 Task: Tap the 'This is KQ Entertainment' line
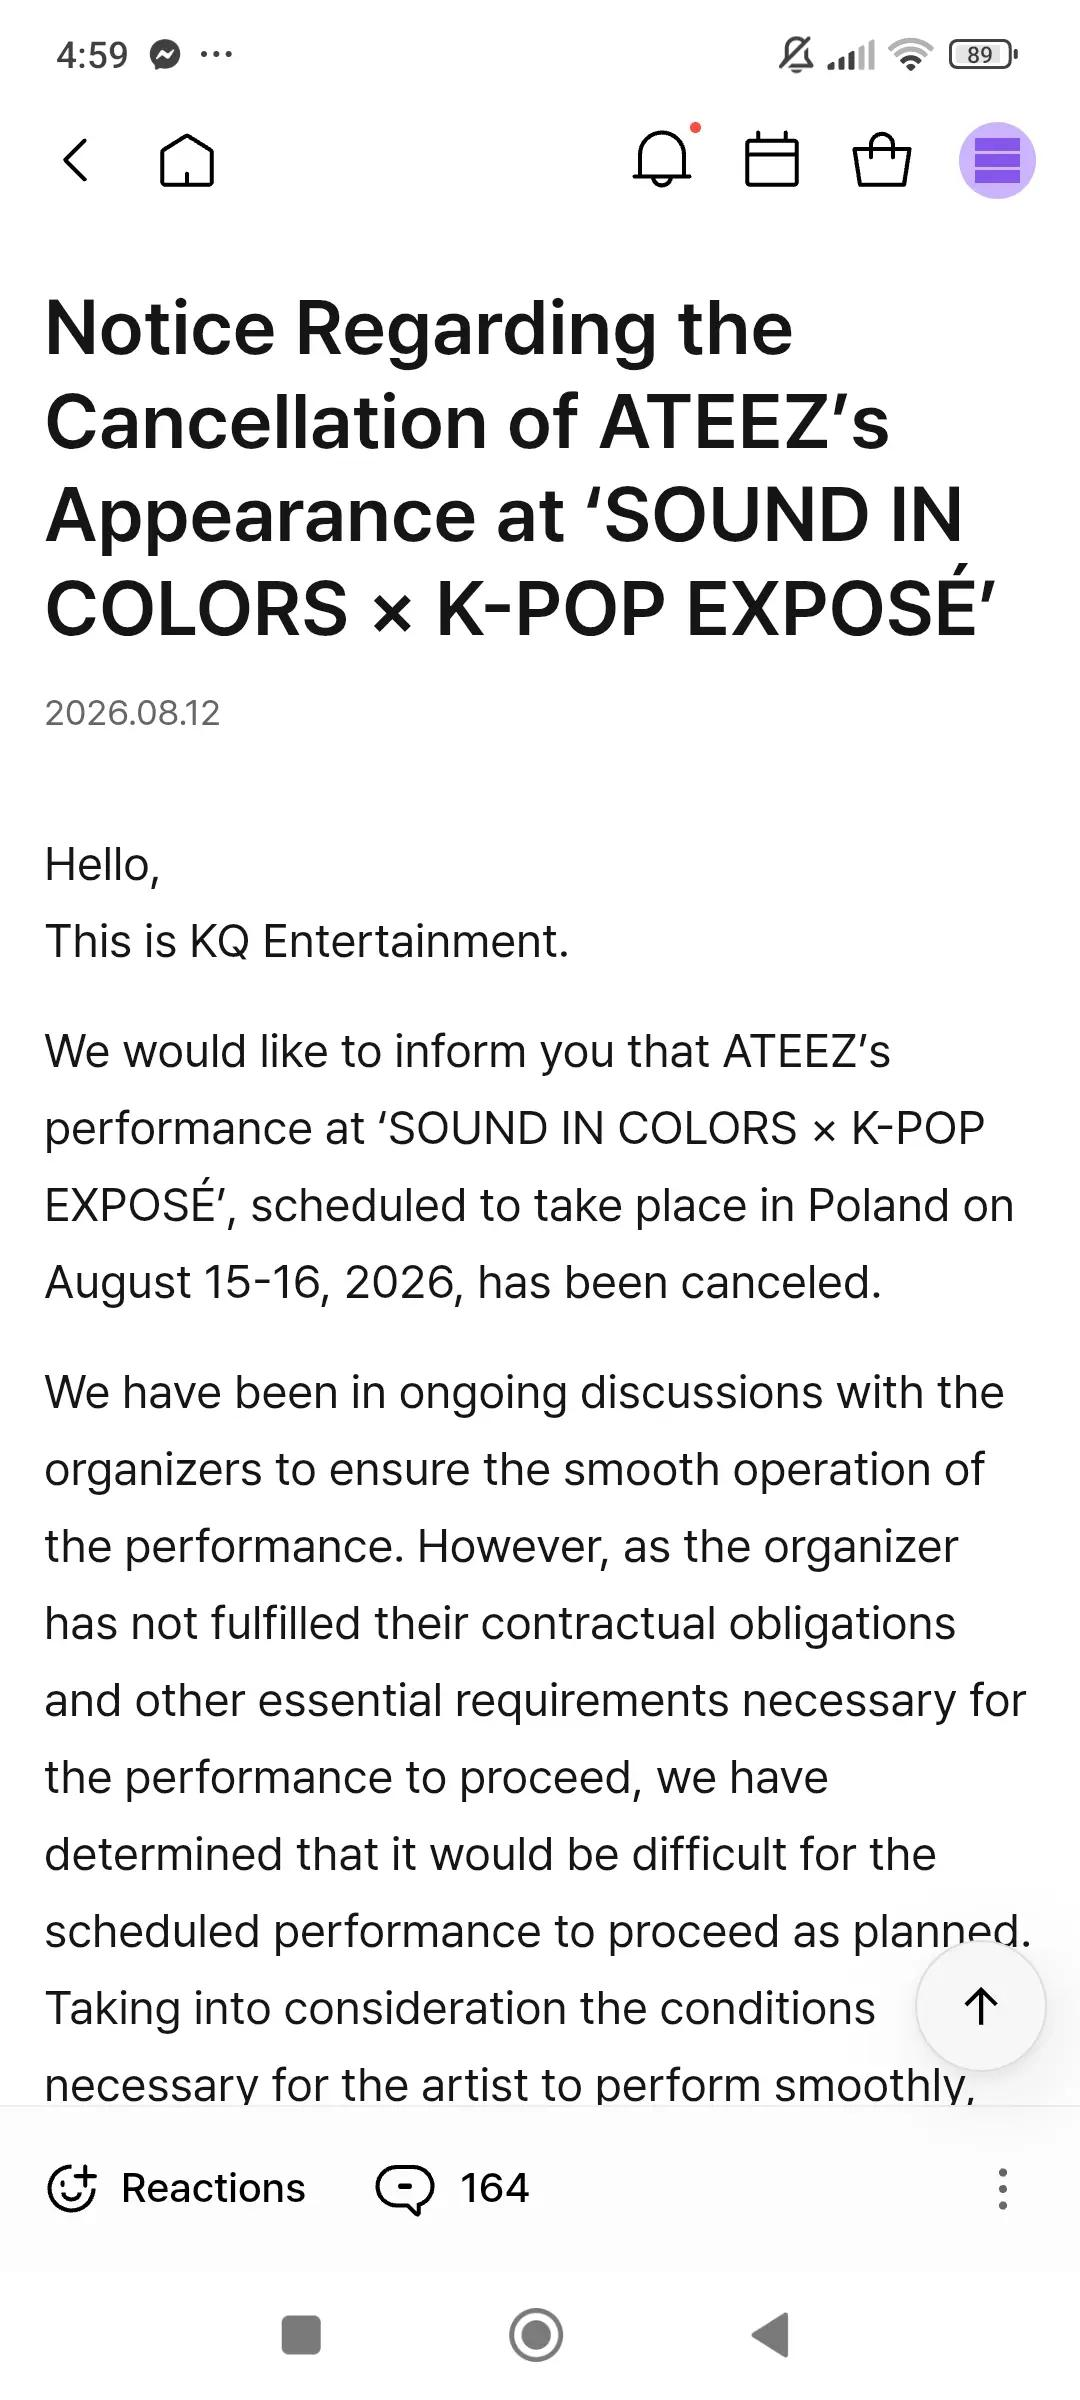click(x=307, y=941)
